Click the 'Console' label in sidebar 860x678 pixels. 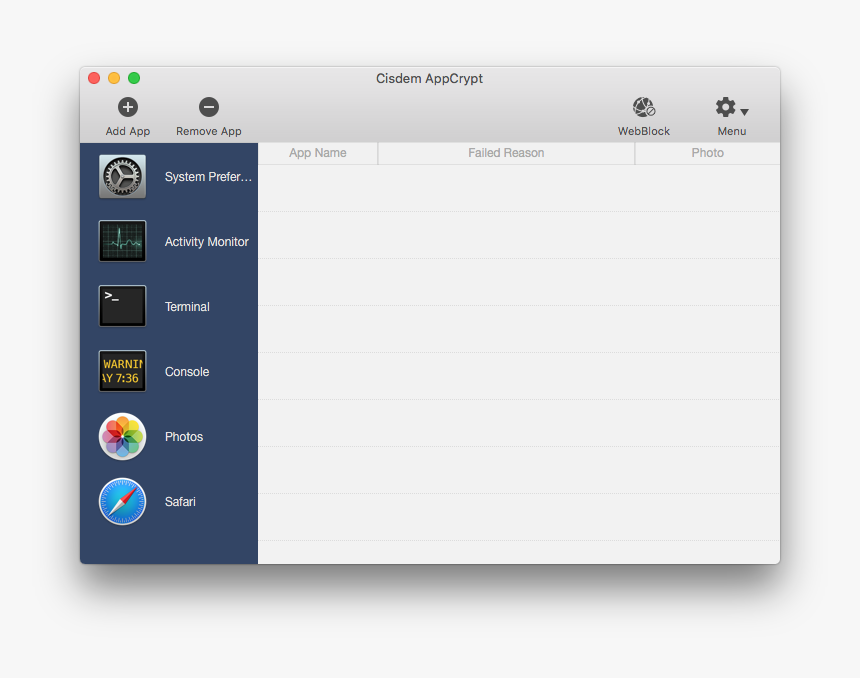pos(187,372)
